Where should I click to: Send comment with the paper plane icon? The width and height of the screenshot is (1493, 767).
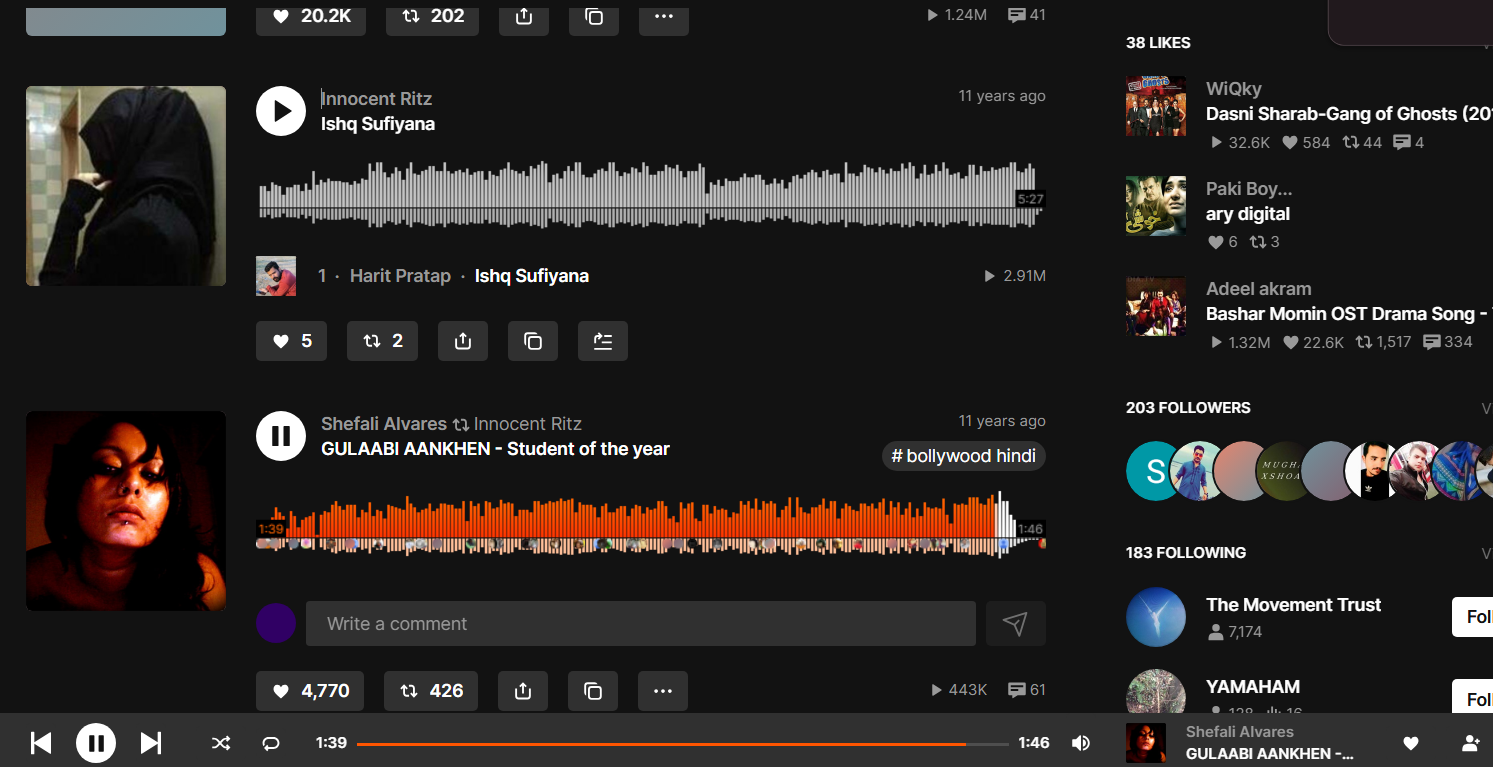(x=1015, y=624)
